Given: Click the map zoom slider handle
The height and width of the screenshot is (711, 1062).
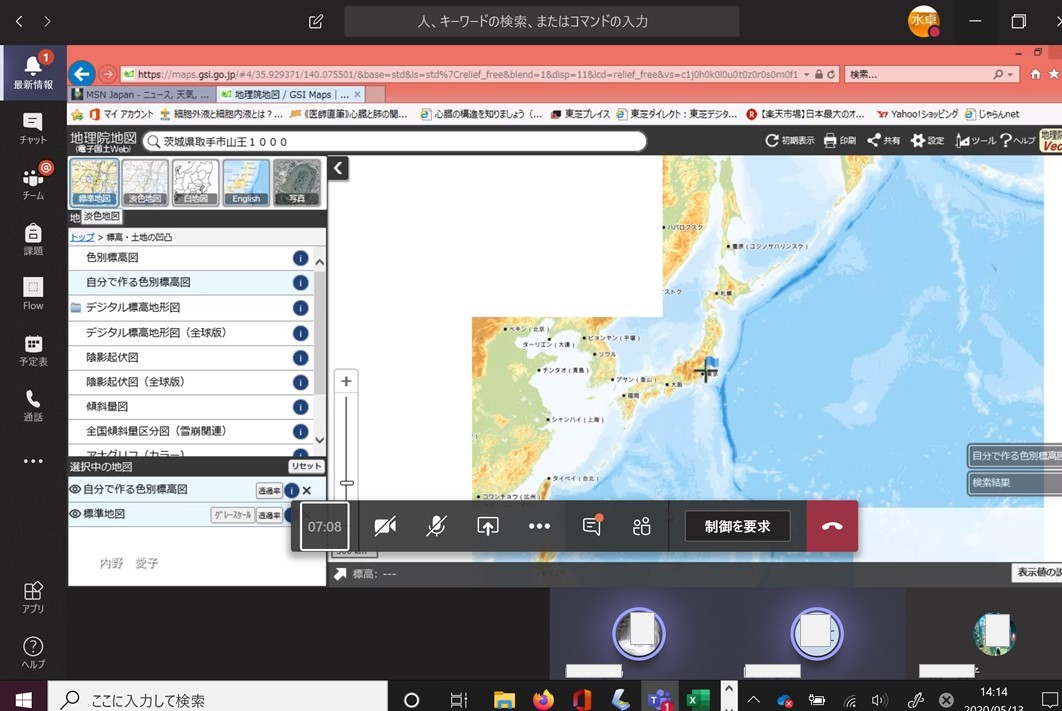Looking at the screenshot, I should tap(347, 483).
